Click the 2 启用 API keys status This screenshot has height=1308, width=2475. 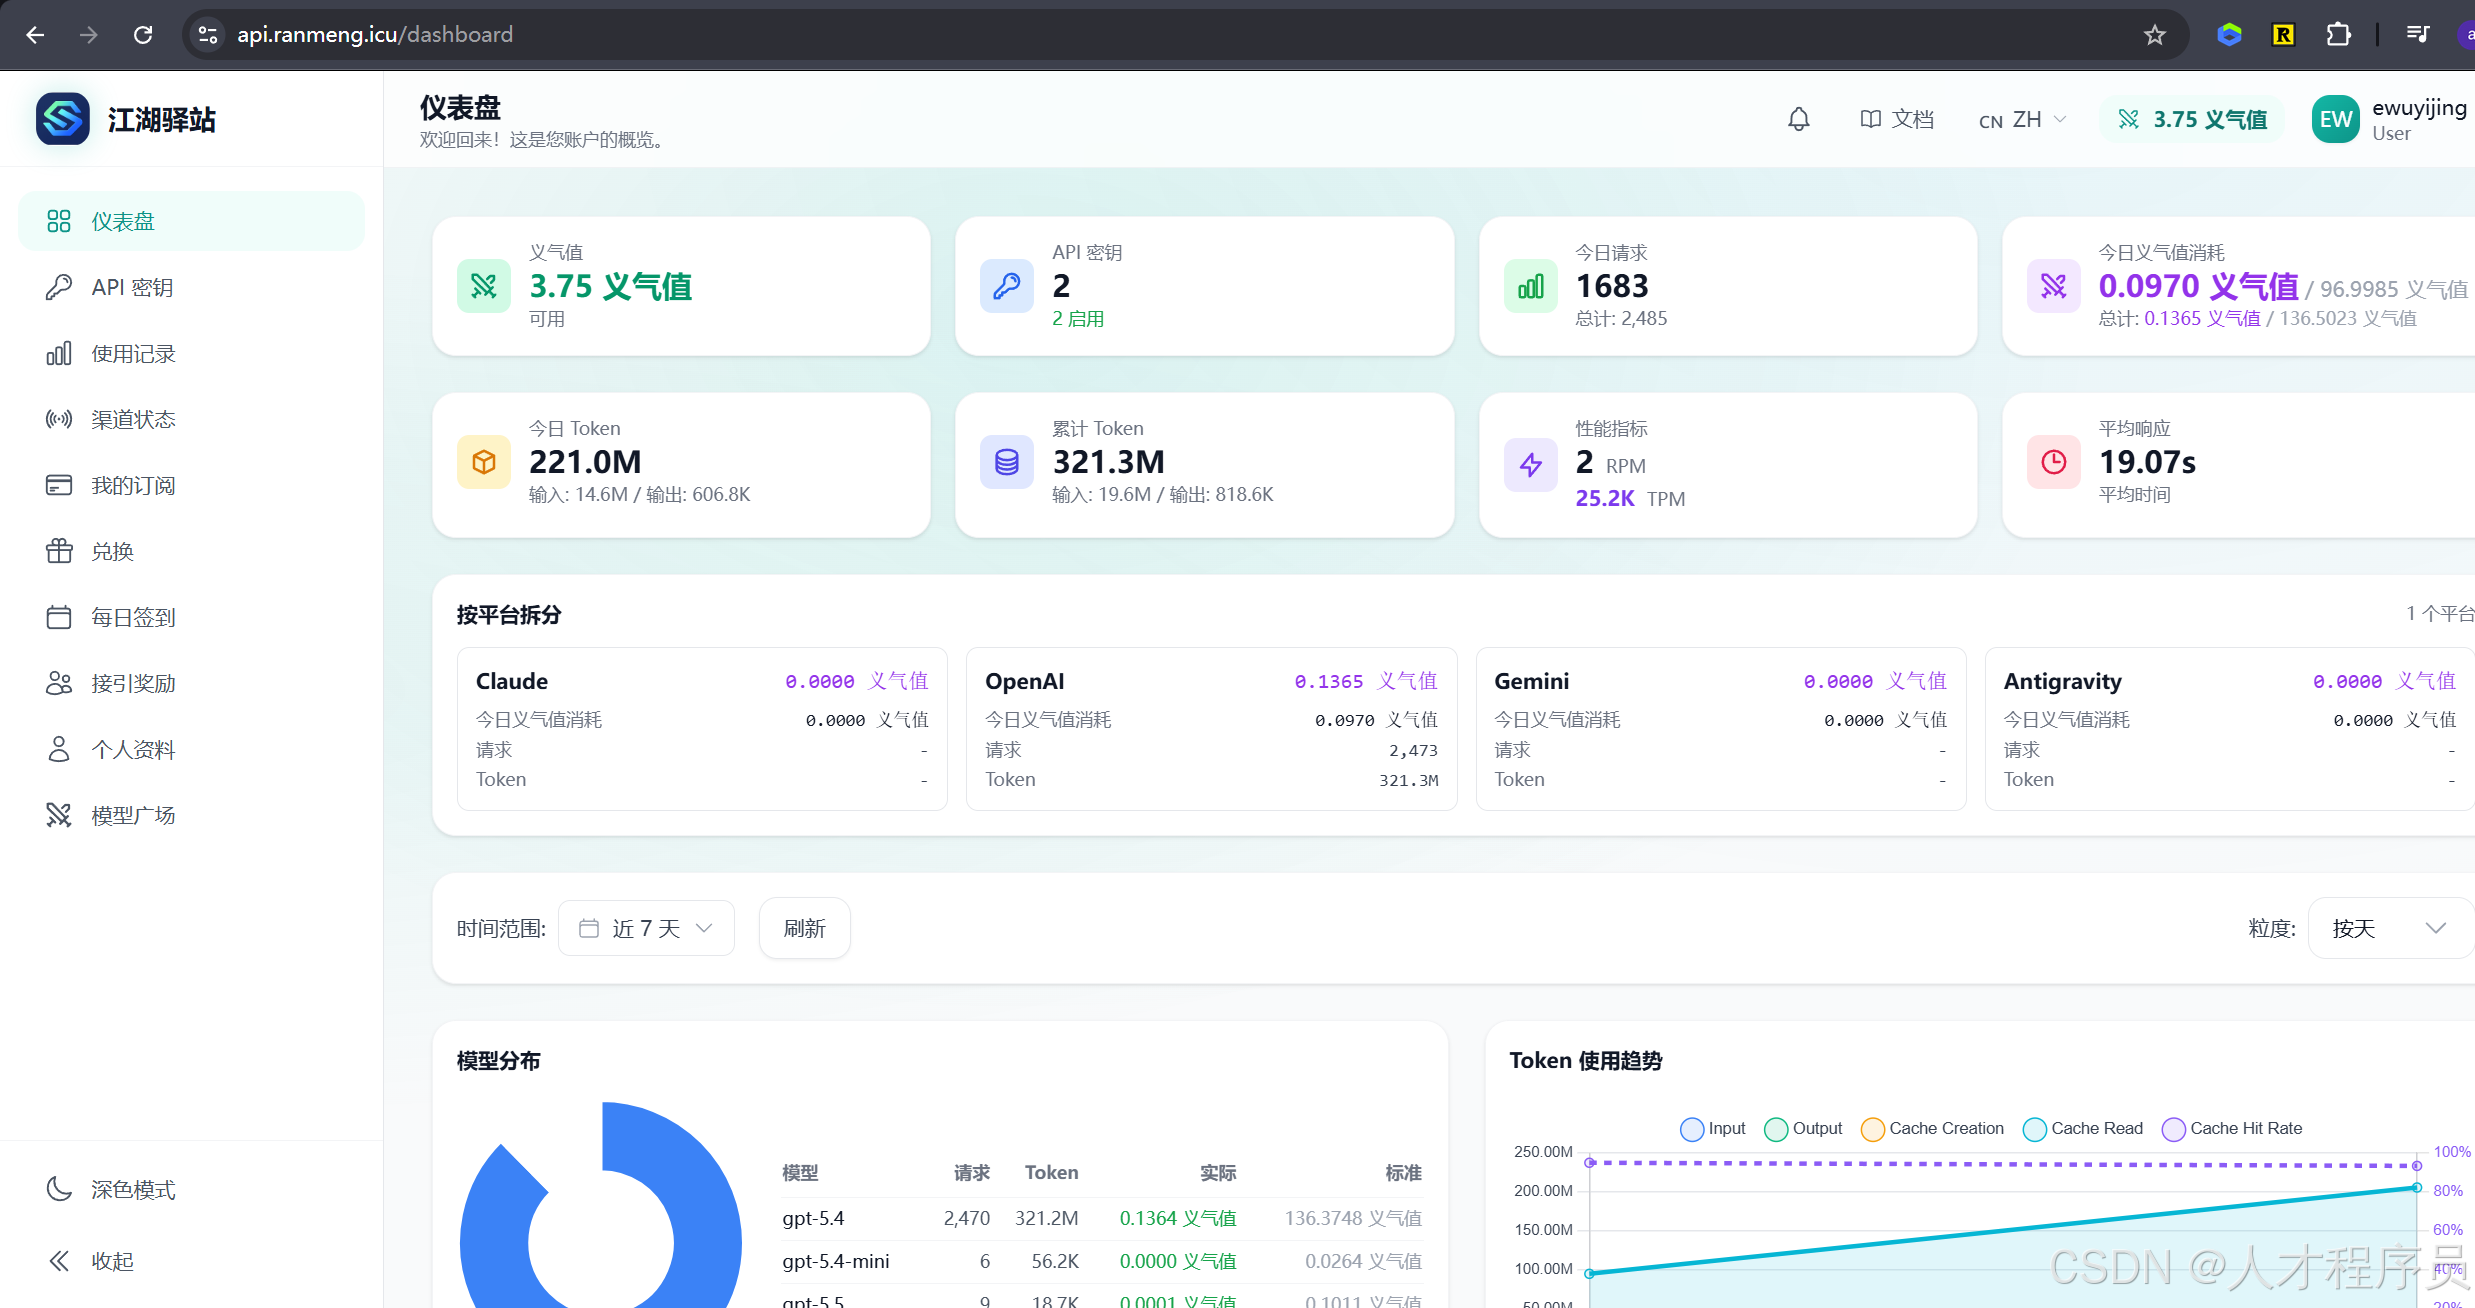1078,319
